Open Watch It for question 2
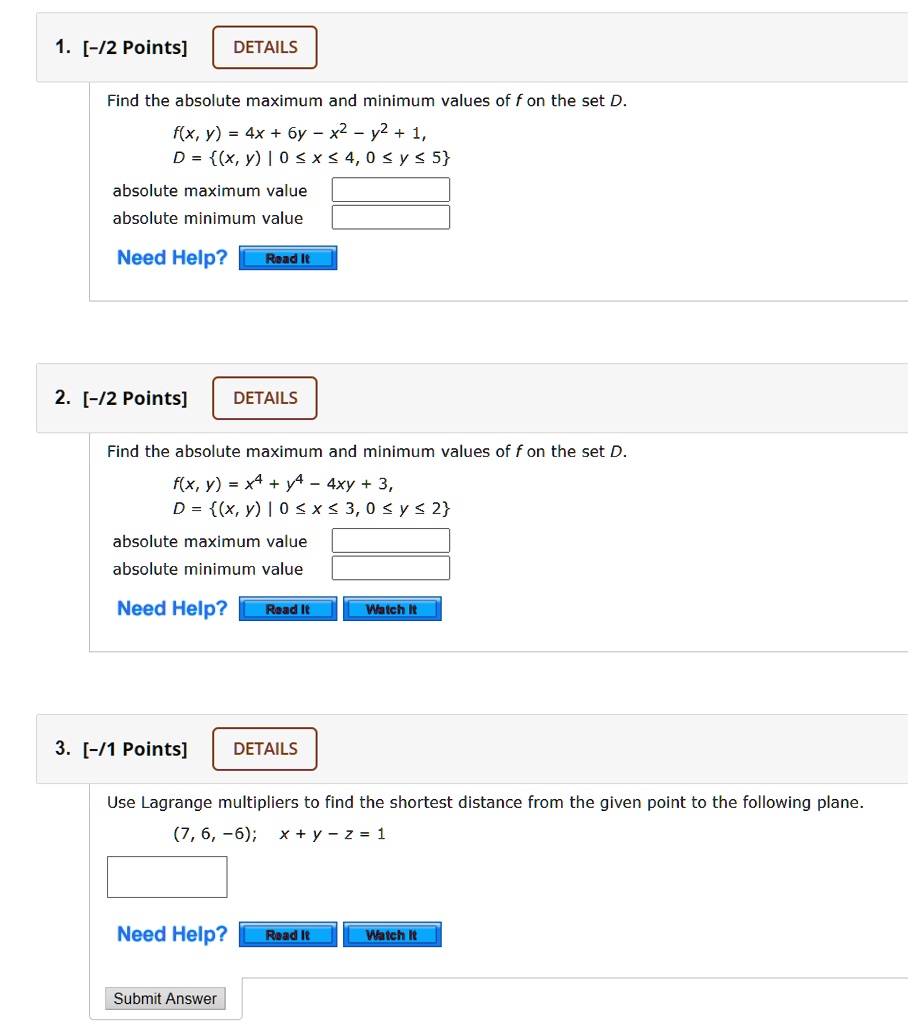The height and width of the screenshot is (1024, 908). 392,608
